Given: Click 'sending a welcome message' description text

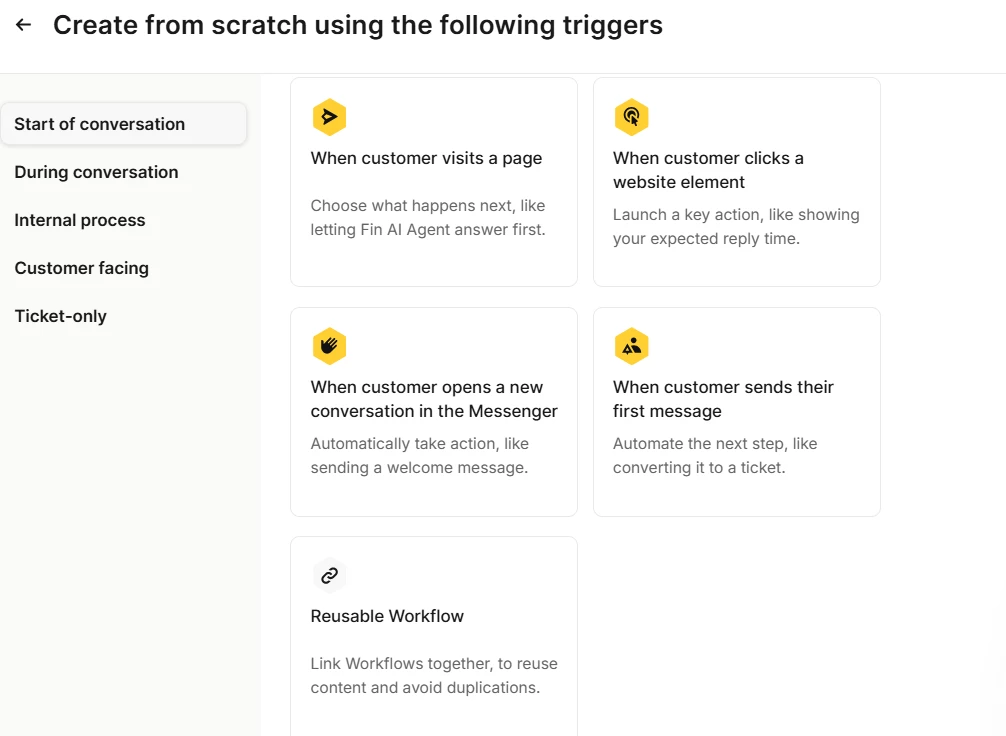Looking at the screenshot, I should pyautogui.click(x=419, y=468).
